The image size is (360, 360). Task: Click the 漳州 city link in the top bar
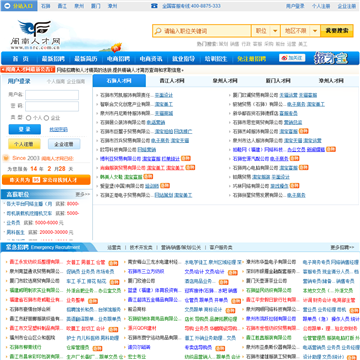pos(112,6)
